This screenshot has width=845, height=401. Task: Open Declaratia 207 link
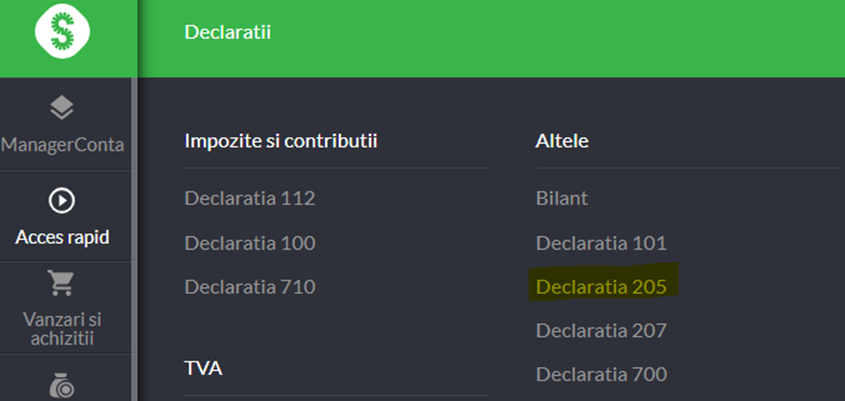pyautogui.click(x=601, y=330)
